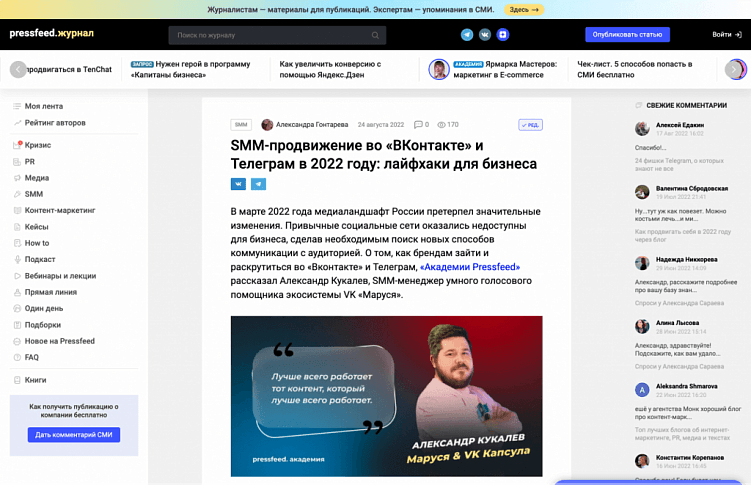Screen dimensions: 751x485
Task: Open «Новое на Pressfeed» section
Action: click(x=59, y=341)
